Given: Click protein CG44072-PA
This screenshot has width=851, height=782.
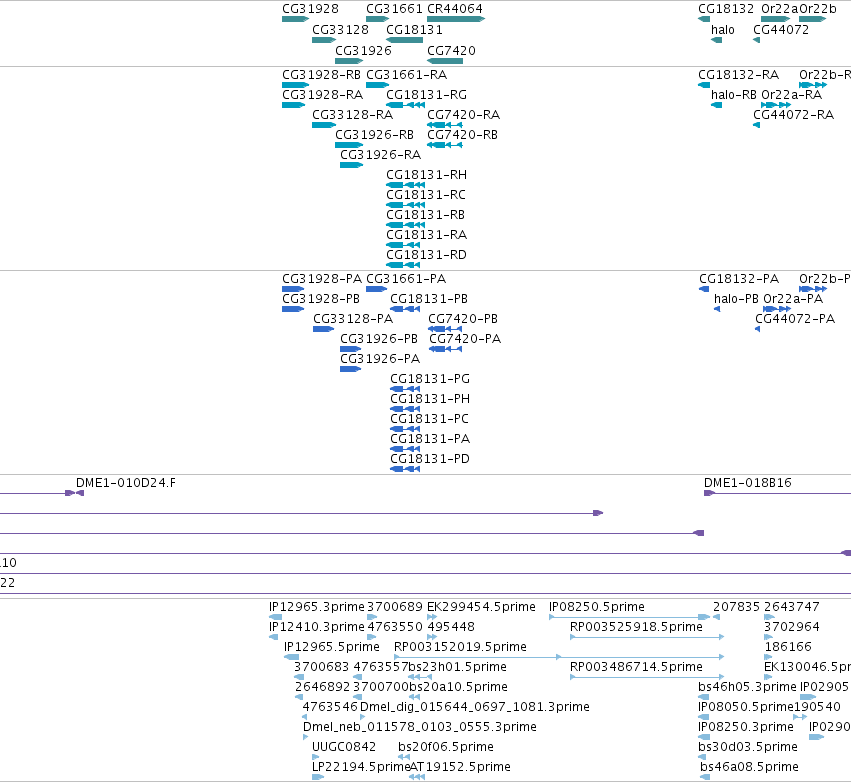Looking at the screenshot, I should tap(758, 329).
